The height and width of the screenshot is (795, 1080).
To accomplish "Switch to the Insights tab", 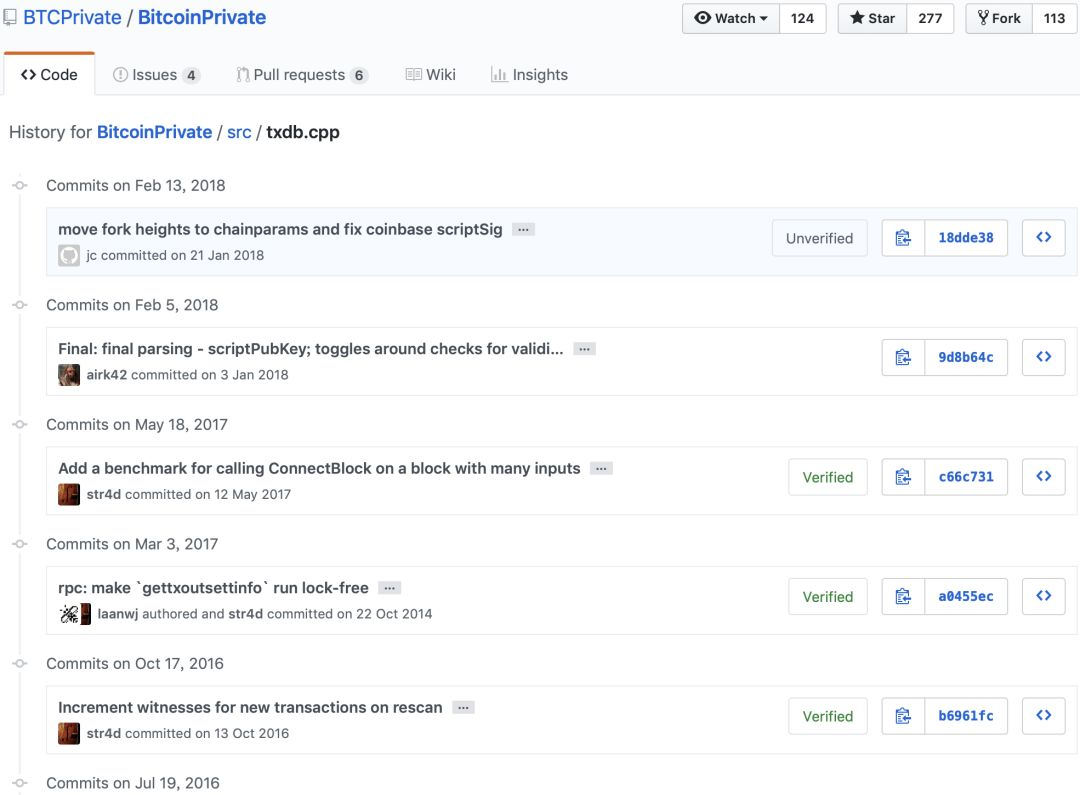I will click(529, 74).
